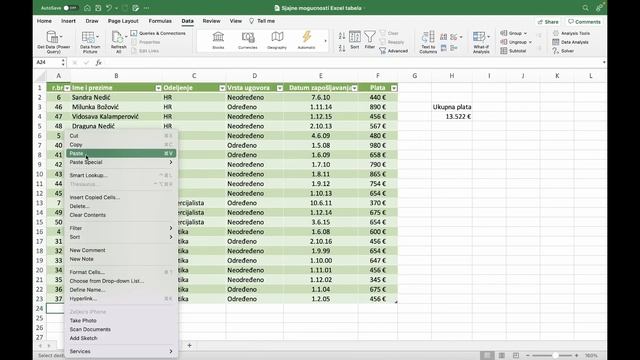Toggle the Filter funnel button
Screen dimensions: 640x360
[x=370, y=40]
